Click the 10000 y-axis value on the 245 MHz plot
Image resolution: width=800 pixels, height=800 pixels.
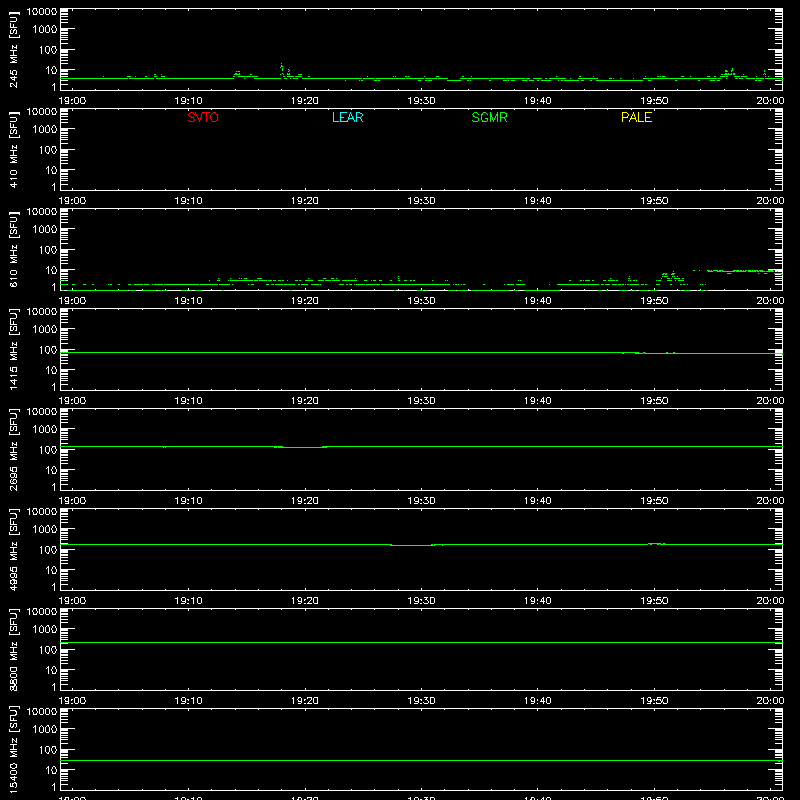42,12
